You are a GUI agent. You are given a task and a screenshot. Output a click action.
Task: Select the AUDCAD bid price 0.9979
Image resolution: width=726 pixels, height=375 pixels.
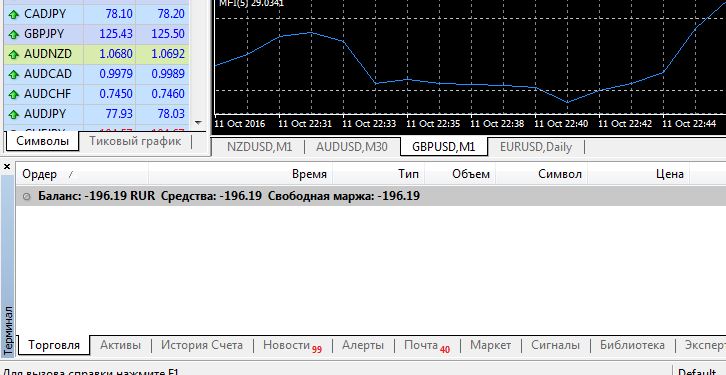pos(116,74)
